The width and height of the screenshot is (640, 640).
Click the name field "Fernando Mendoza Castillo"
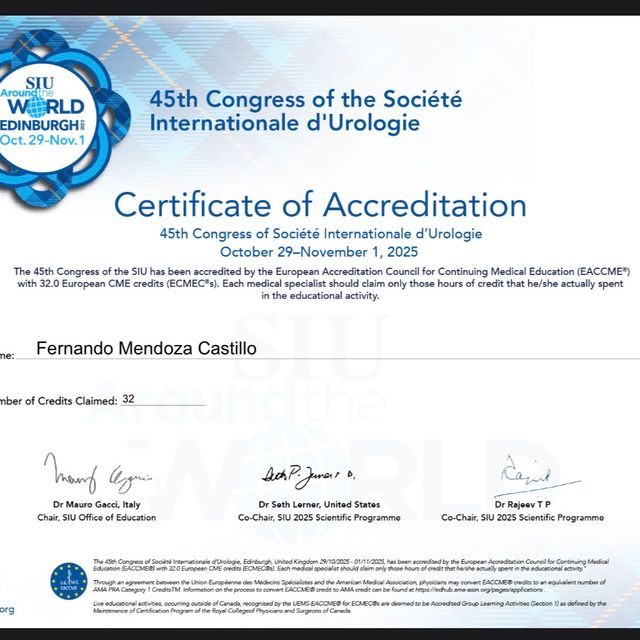[147, 348]
